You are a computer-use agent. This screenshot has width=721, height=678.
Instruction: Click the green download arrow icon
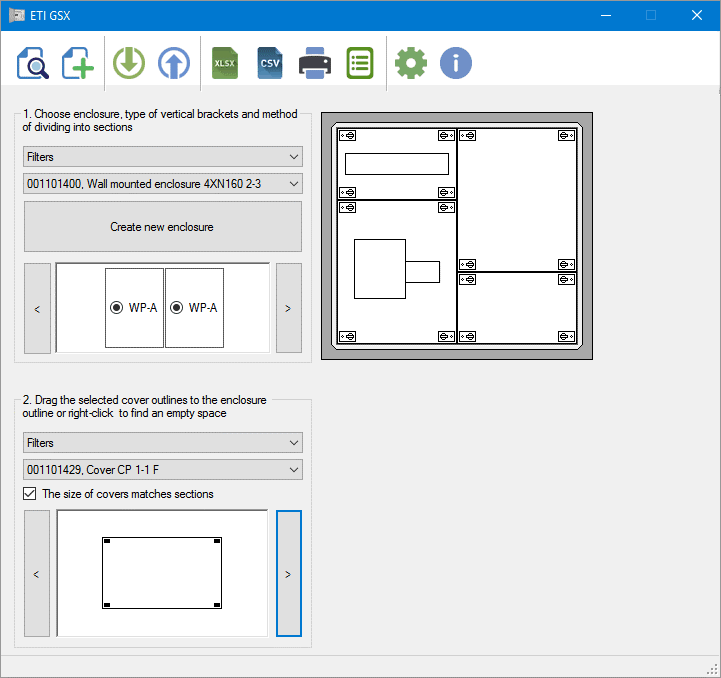click(x=129, y=63)
